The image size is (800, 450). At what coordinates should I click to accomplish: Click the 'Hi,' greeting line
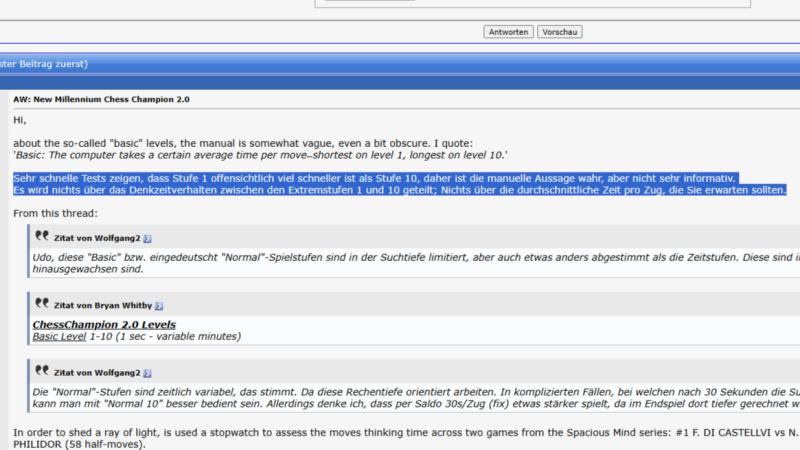click(19, 120)
